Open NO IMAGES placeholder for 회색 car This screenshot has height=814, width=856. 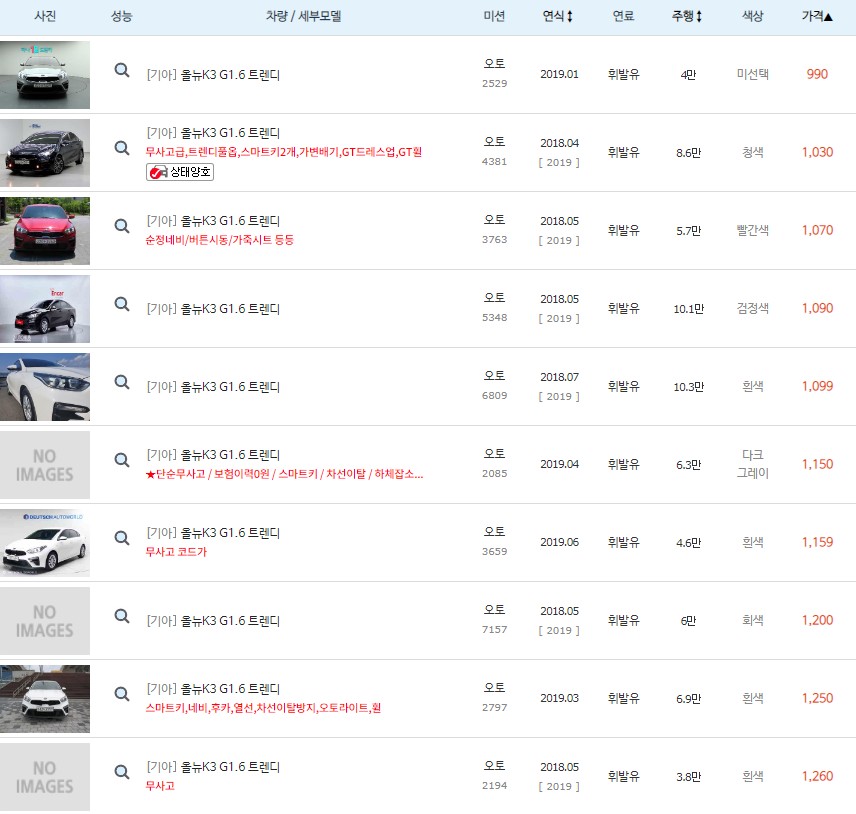(45, 621)
